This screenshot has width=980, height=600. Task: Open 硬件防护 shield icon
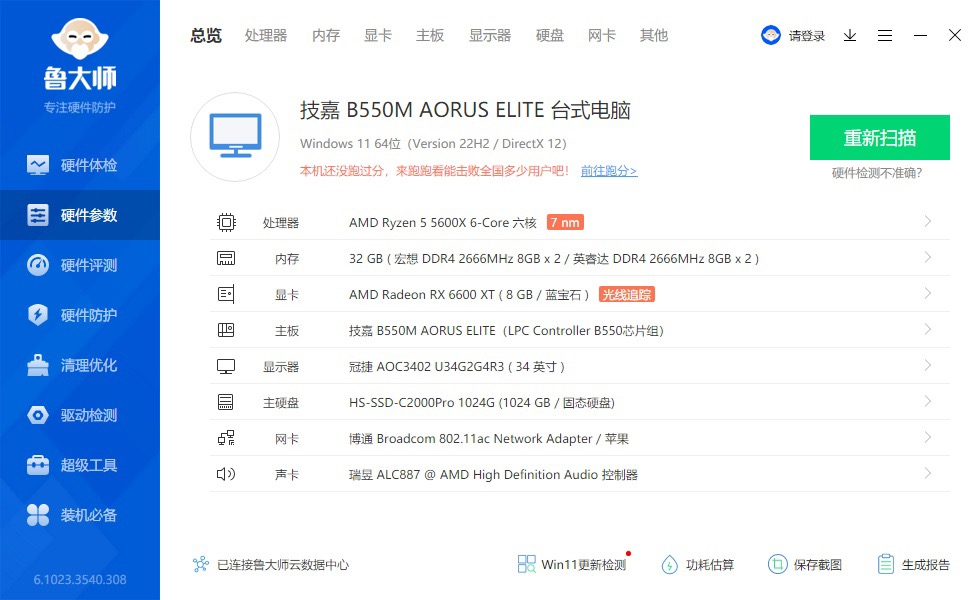[x=38, y=315]
